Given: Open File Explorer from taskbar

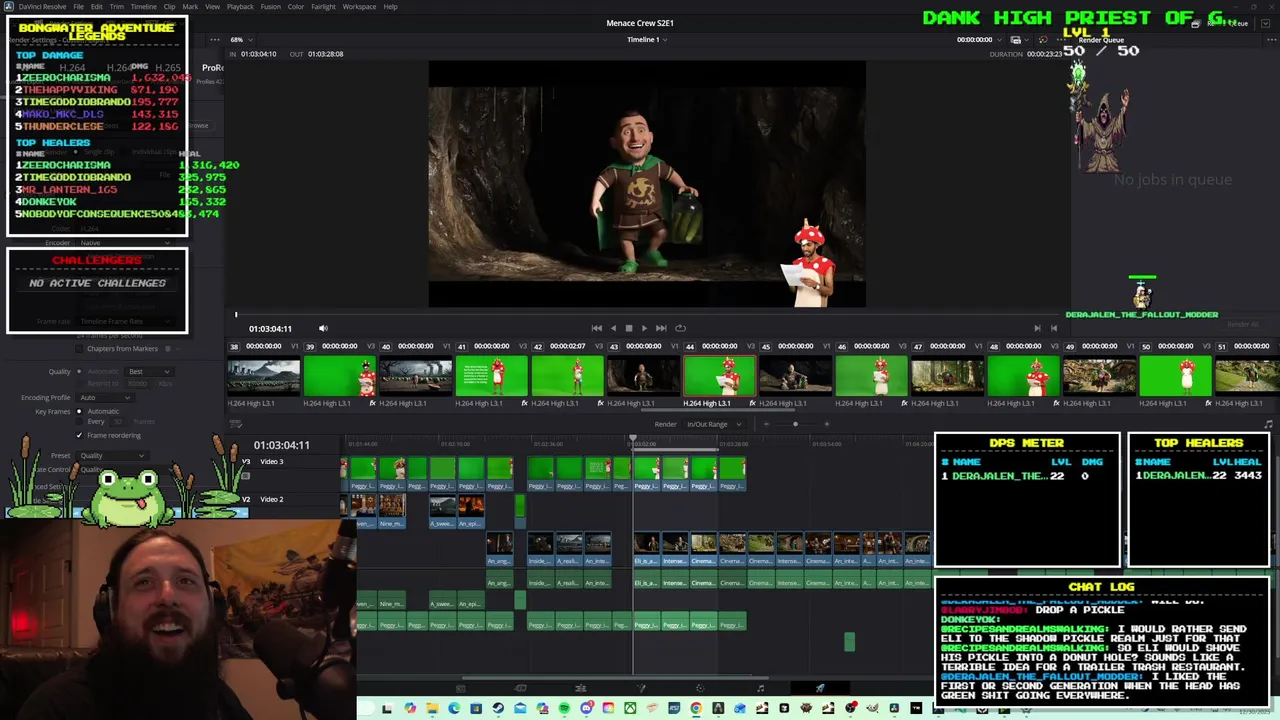Looking at the screenshot, I should [432, 708].
